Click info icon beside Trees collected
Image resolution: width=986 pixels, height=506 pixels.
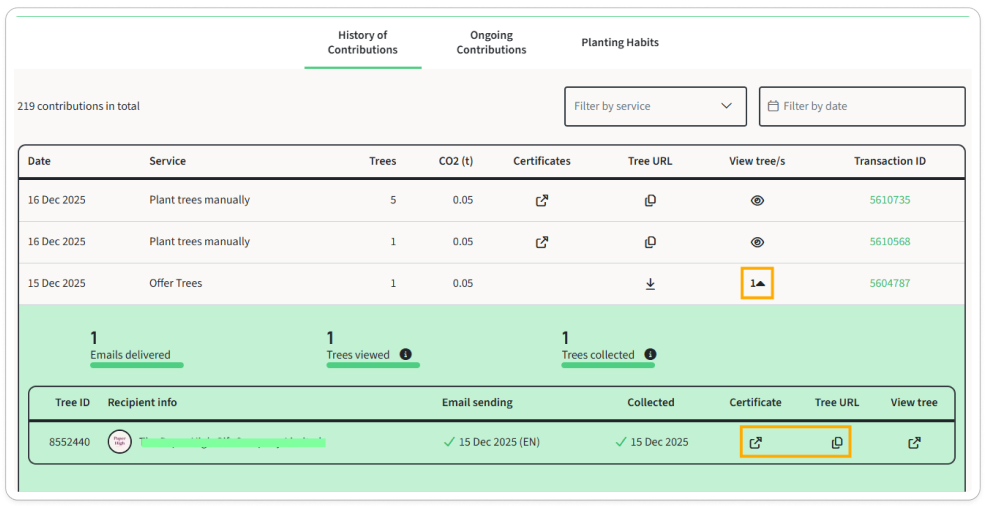coord(650,355)
